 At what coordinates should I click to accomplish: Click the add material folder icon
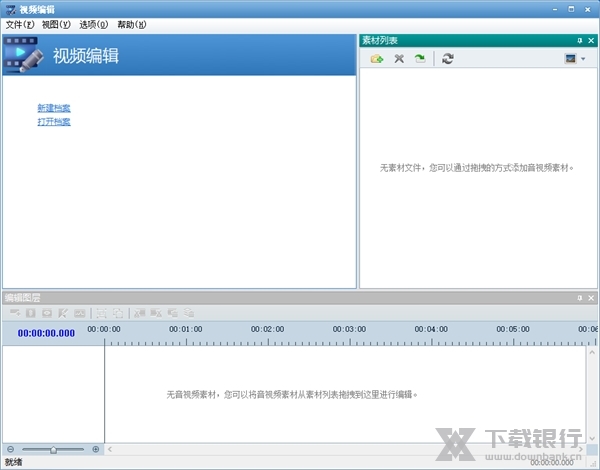click(x=377, y=59)
